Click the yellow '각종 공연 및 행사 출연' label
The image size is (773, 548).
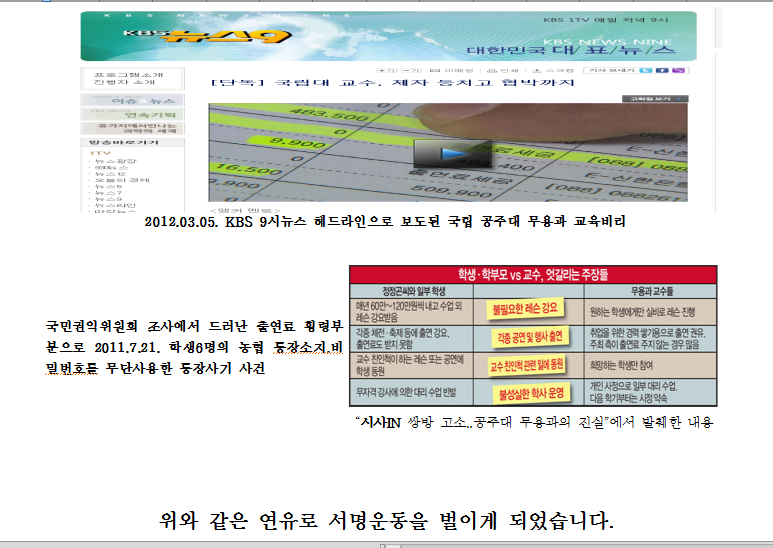pos(530,337)
